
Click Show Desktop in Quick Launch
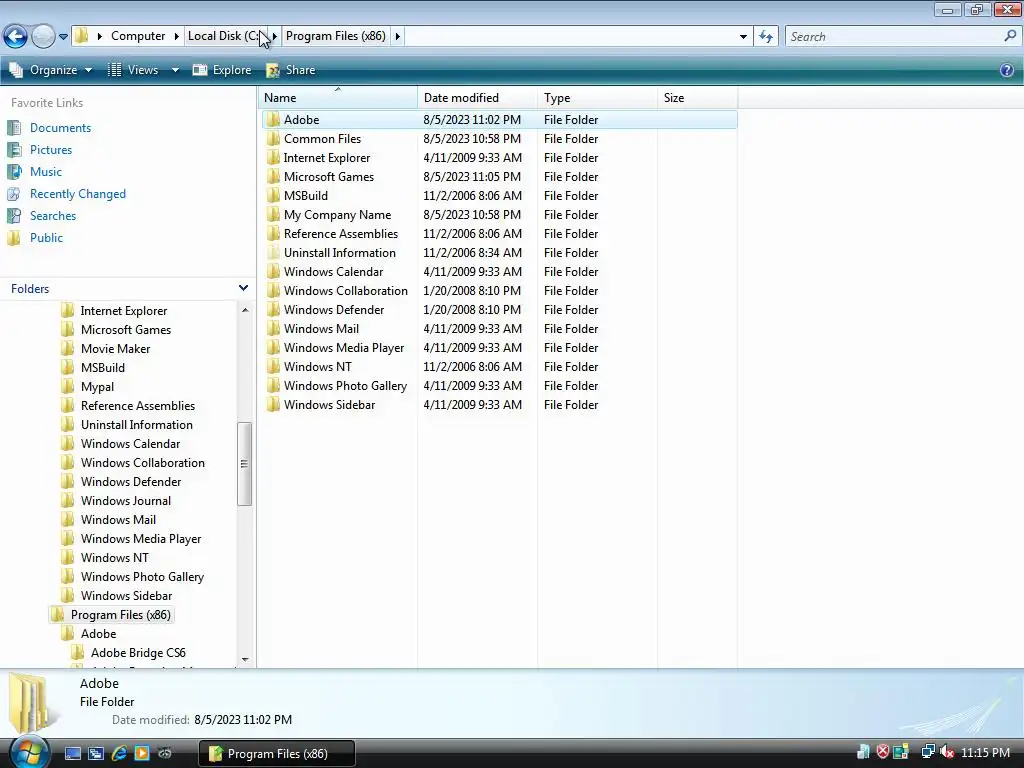coord(72,754)
